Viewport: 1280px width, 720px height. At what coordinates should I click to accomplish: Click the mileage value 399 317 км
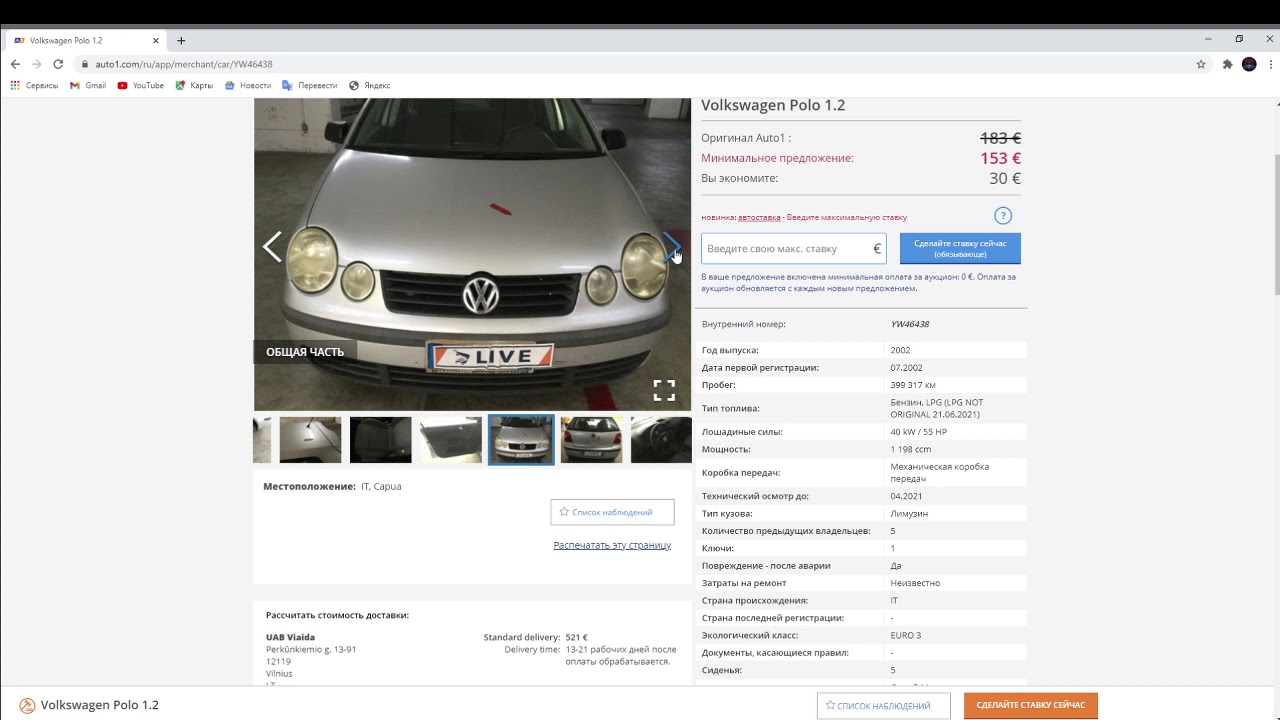(x=913, y=385)
